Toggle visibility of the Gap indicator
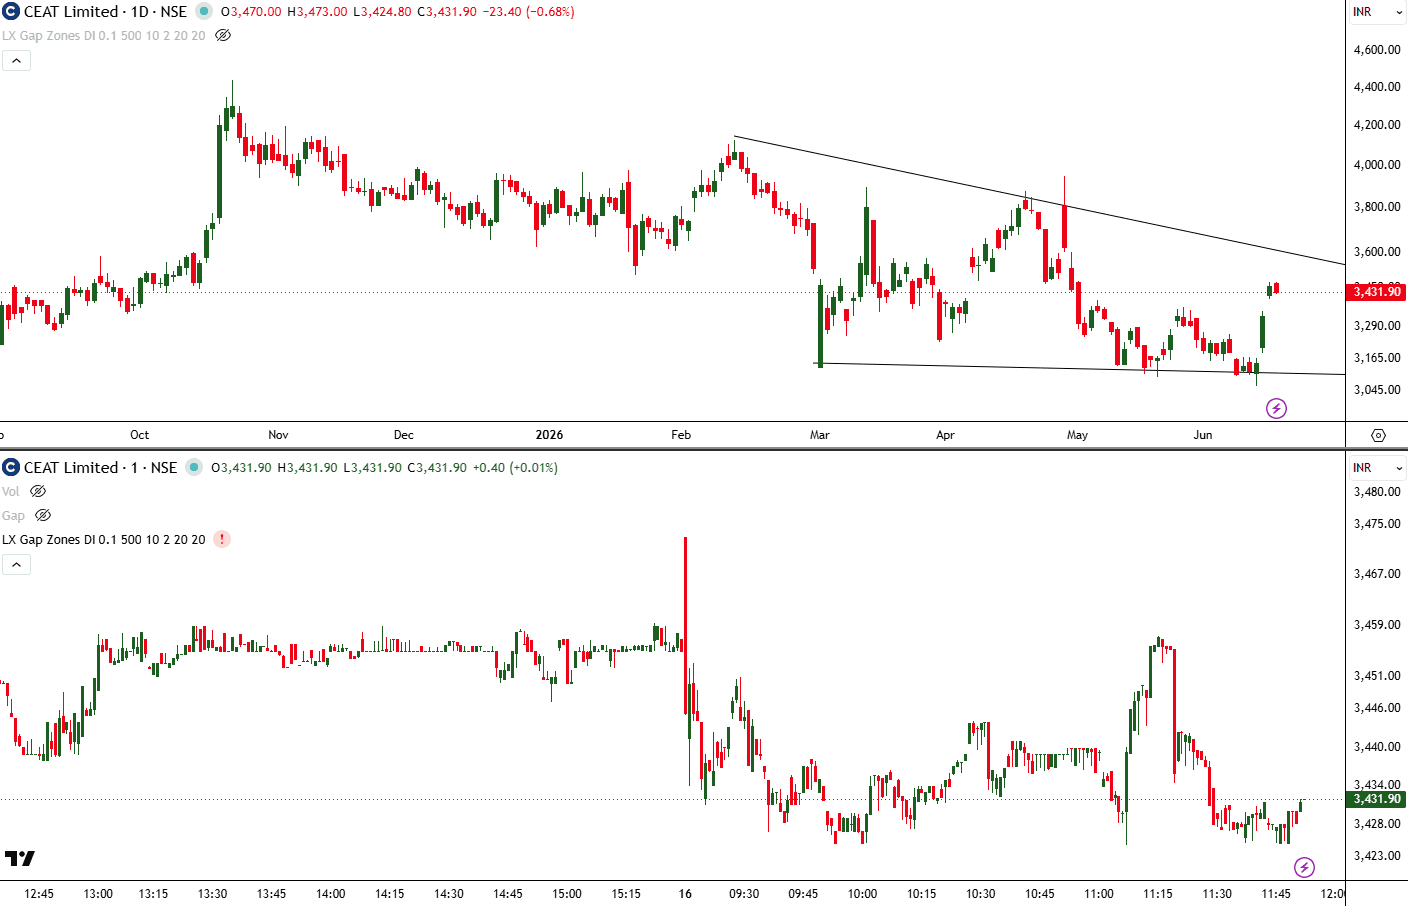1408x906 pixels. 43,515
